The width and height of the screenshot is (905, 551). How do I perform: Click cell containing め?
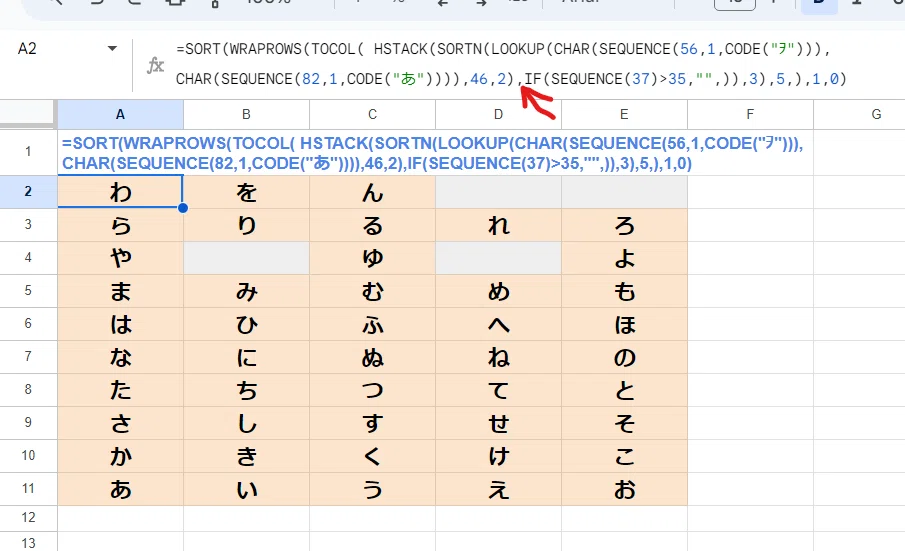point(498,290)
